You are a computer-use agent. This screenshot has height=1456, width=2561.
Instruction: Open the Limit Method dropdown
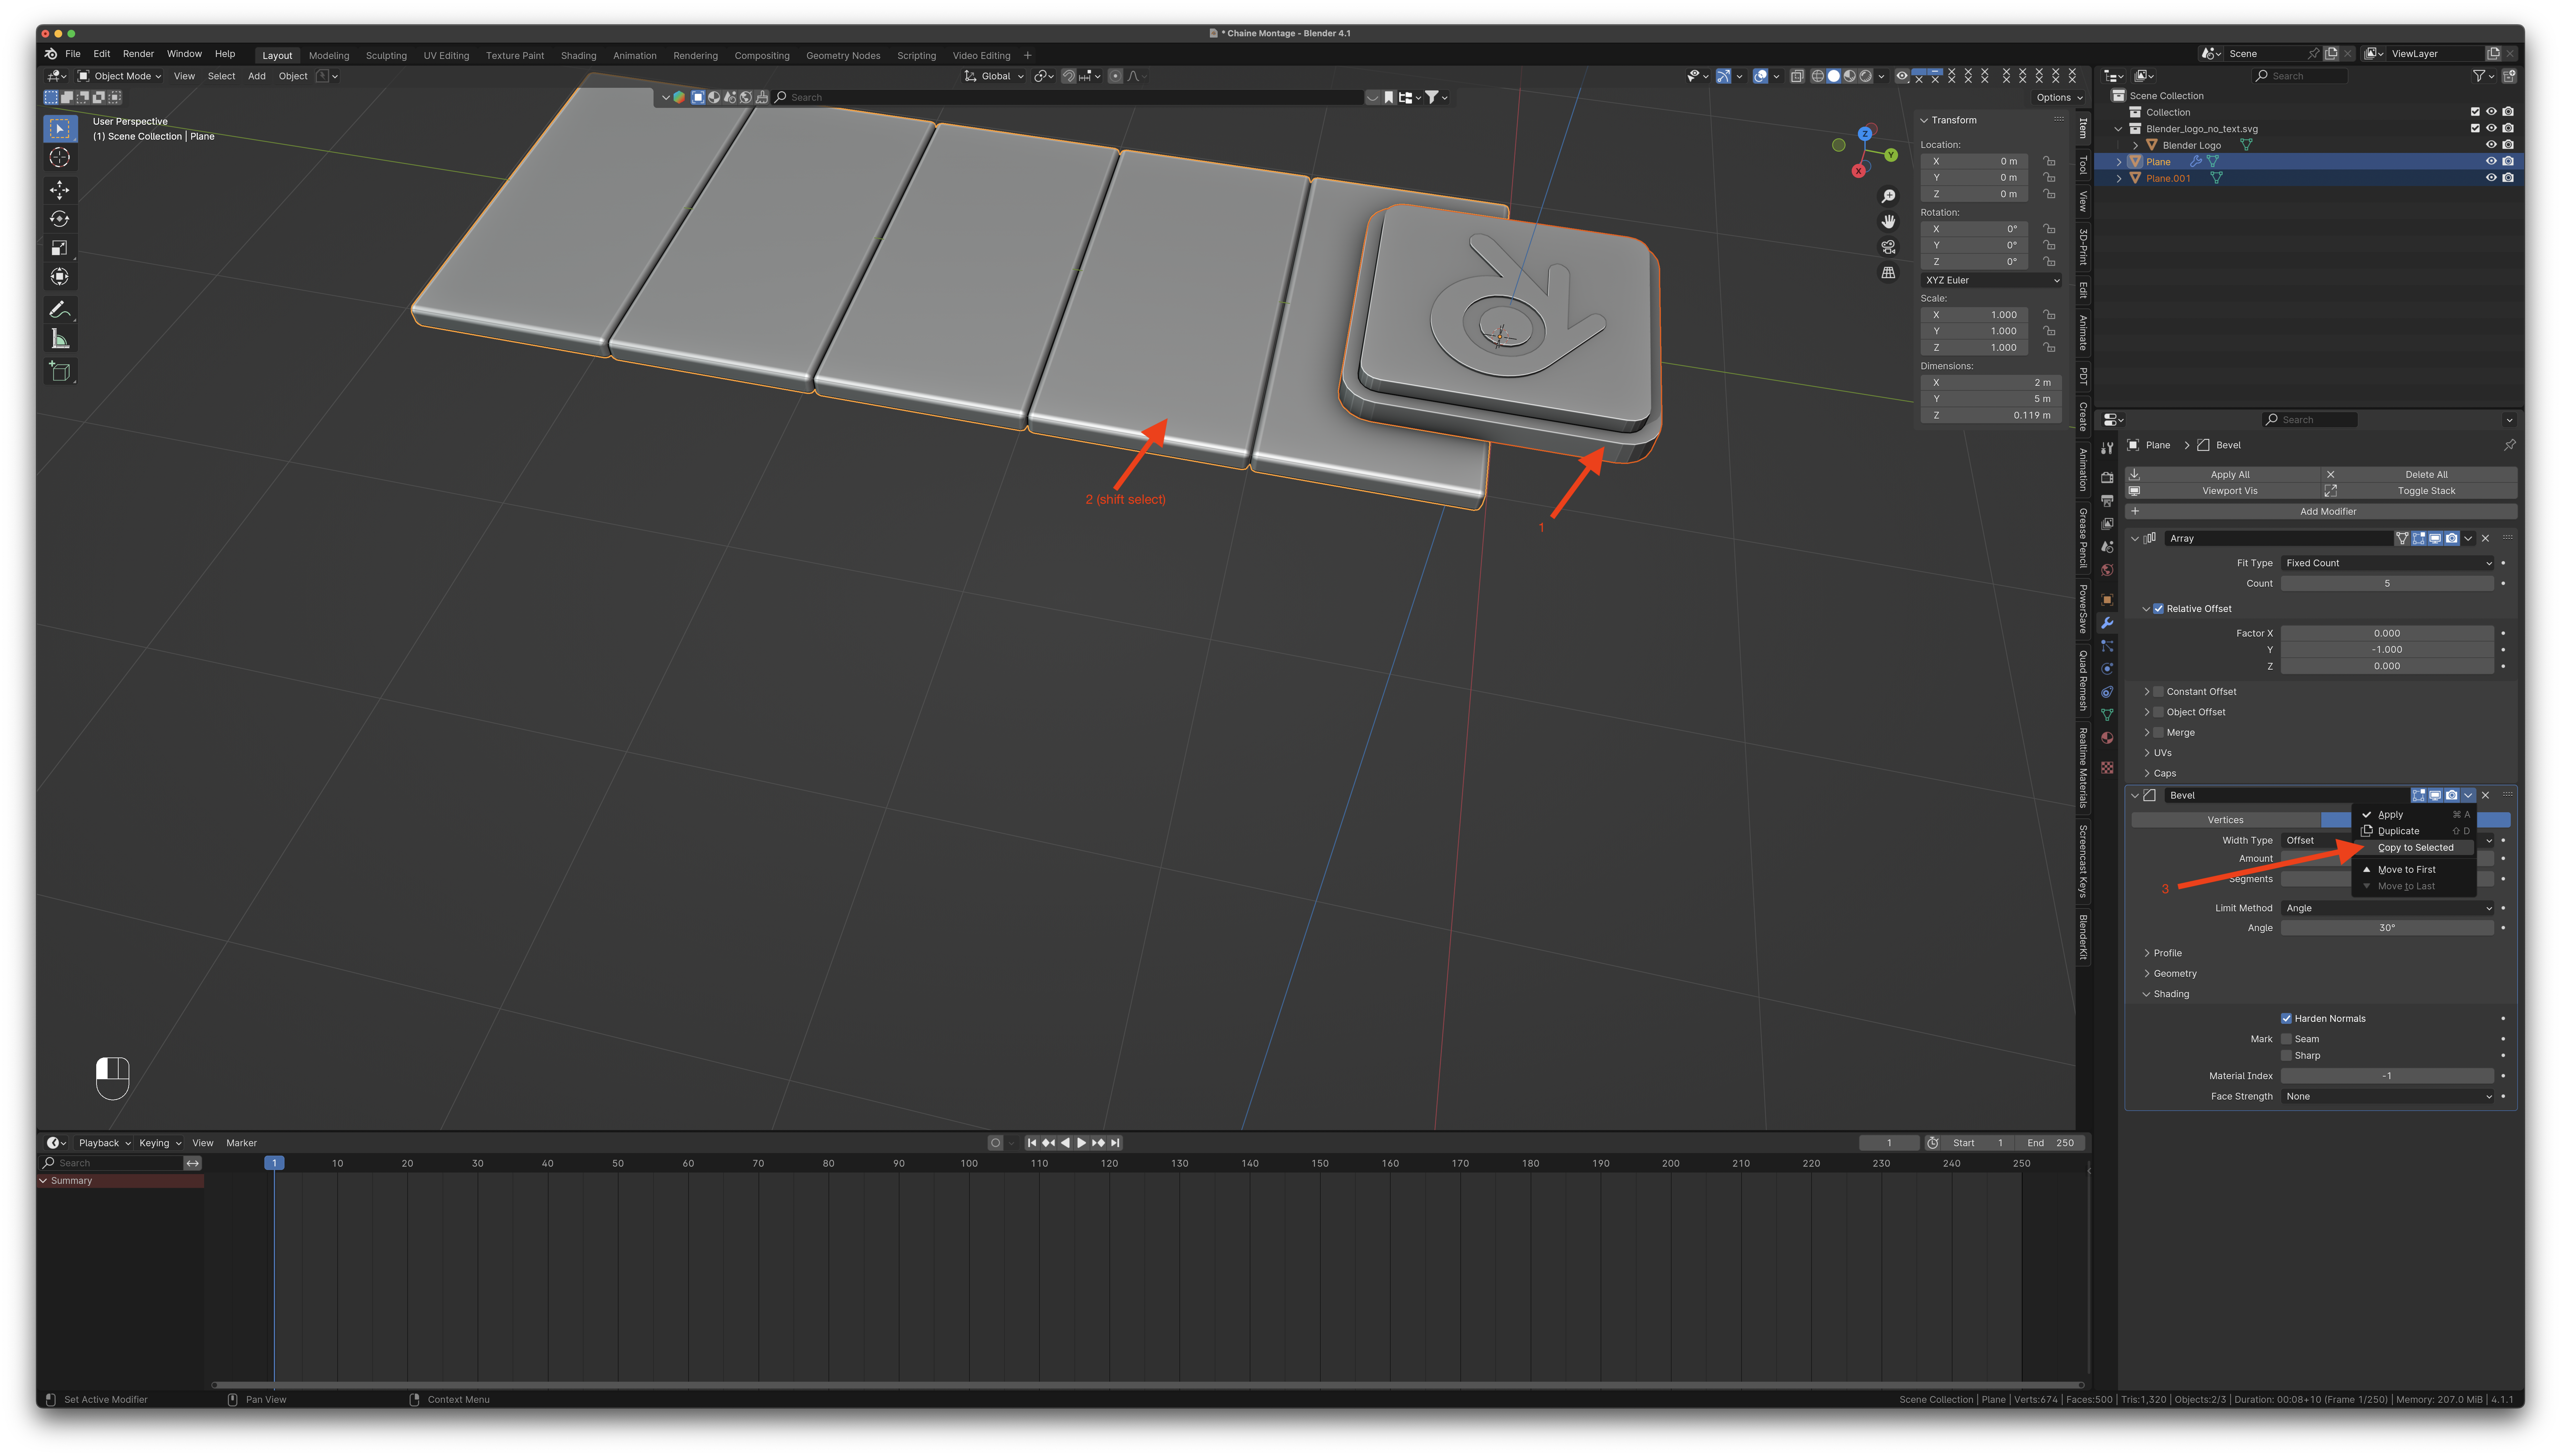(x=2387, y=908)
